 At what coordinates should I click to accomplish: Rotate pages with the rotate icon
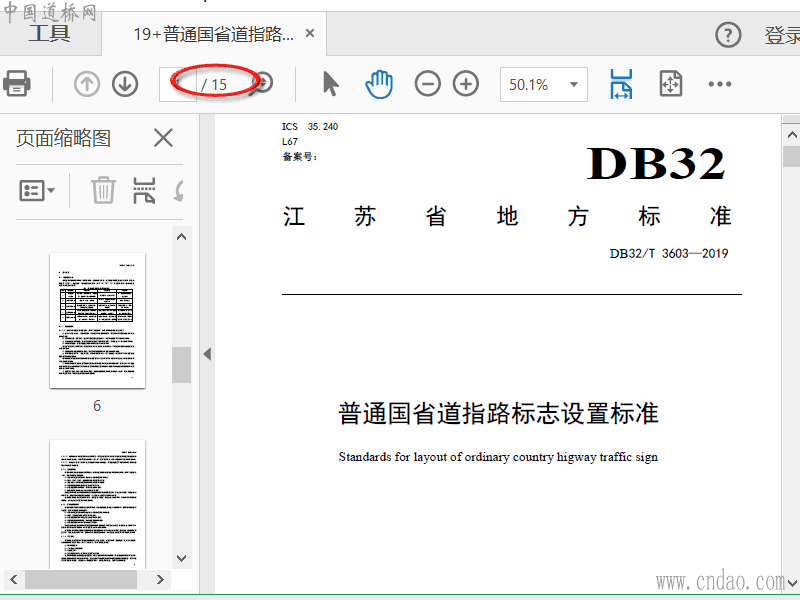pyautogui.click(x=179, y=191)
